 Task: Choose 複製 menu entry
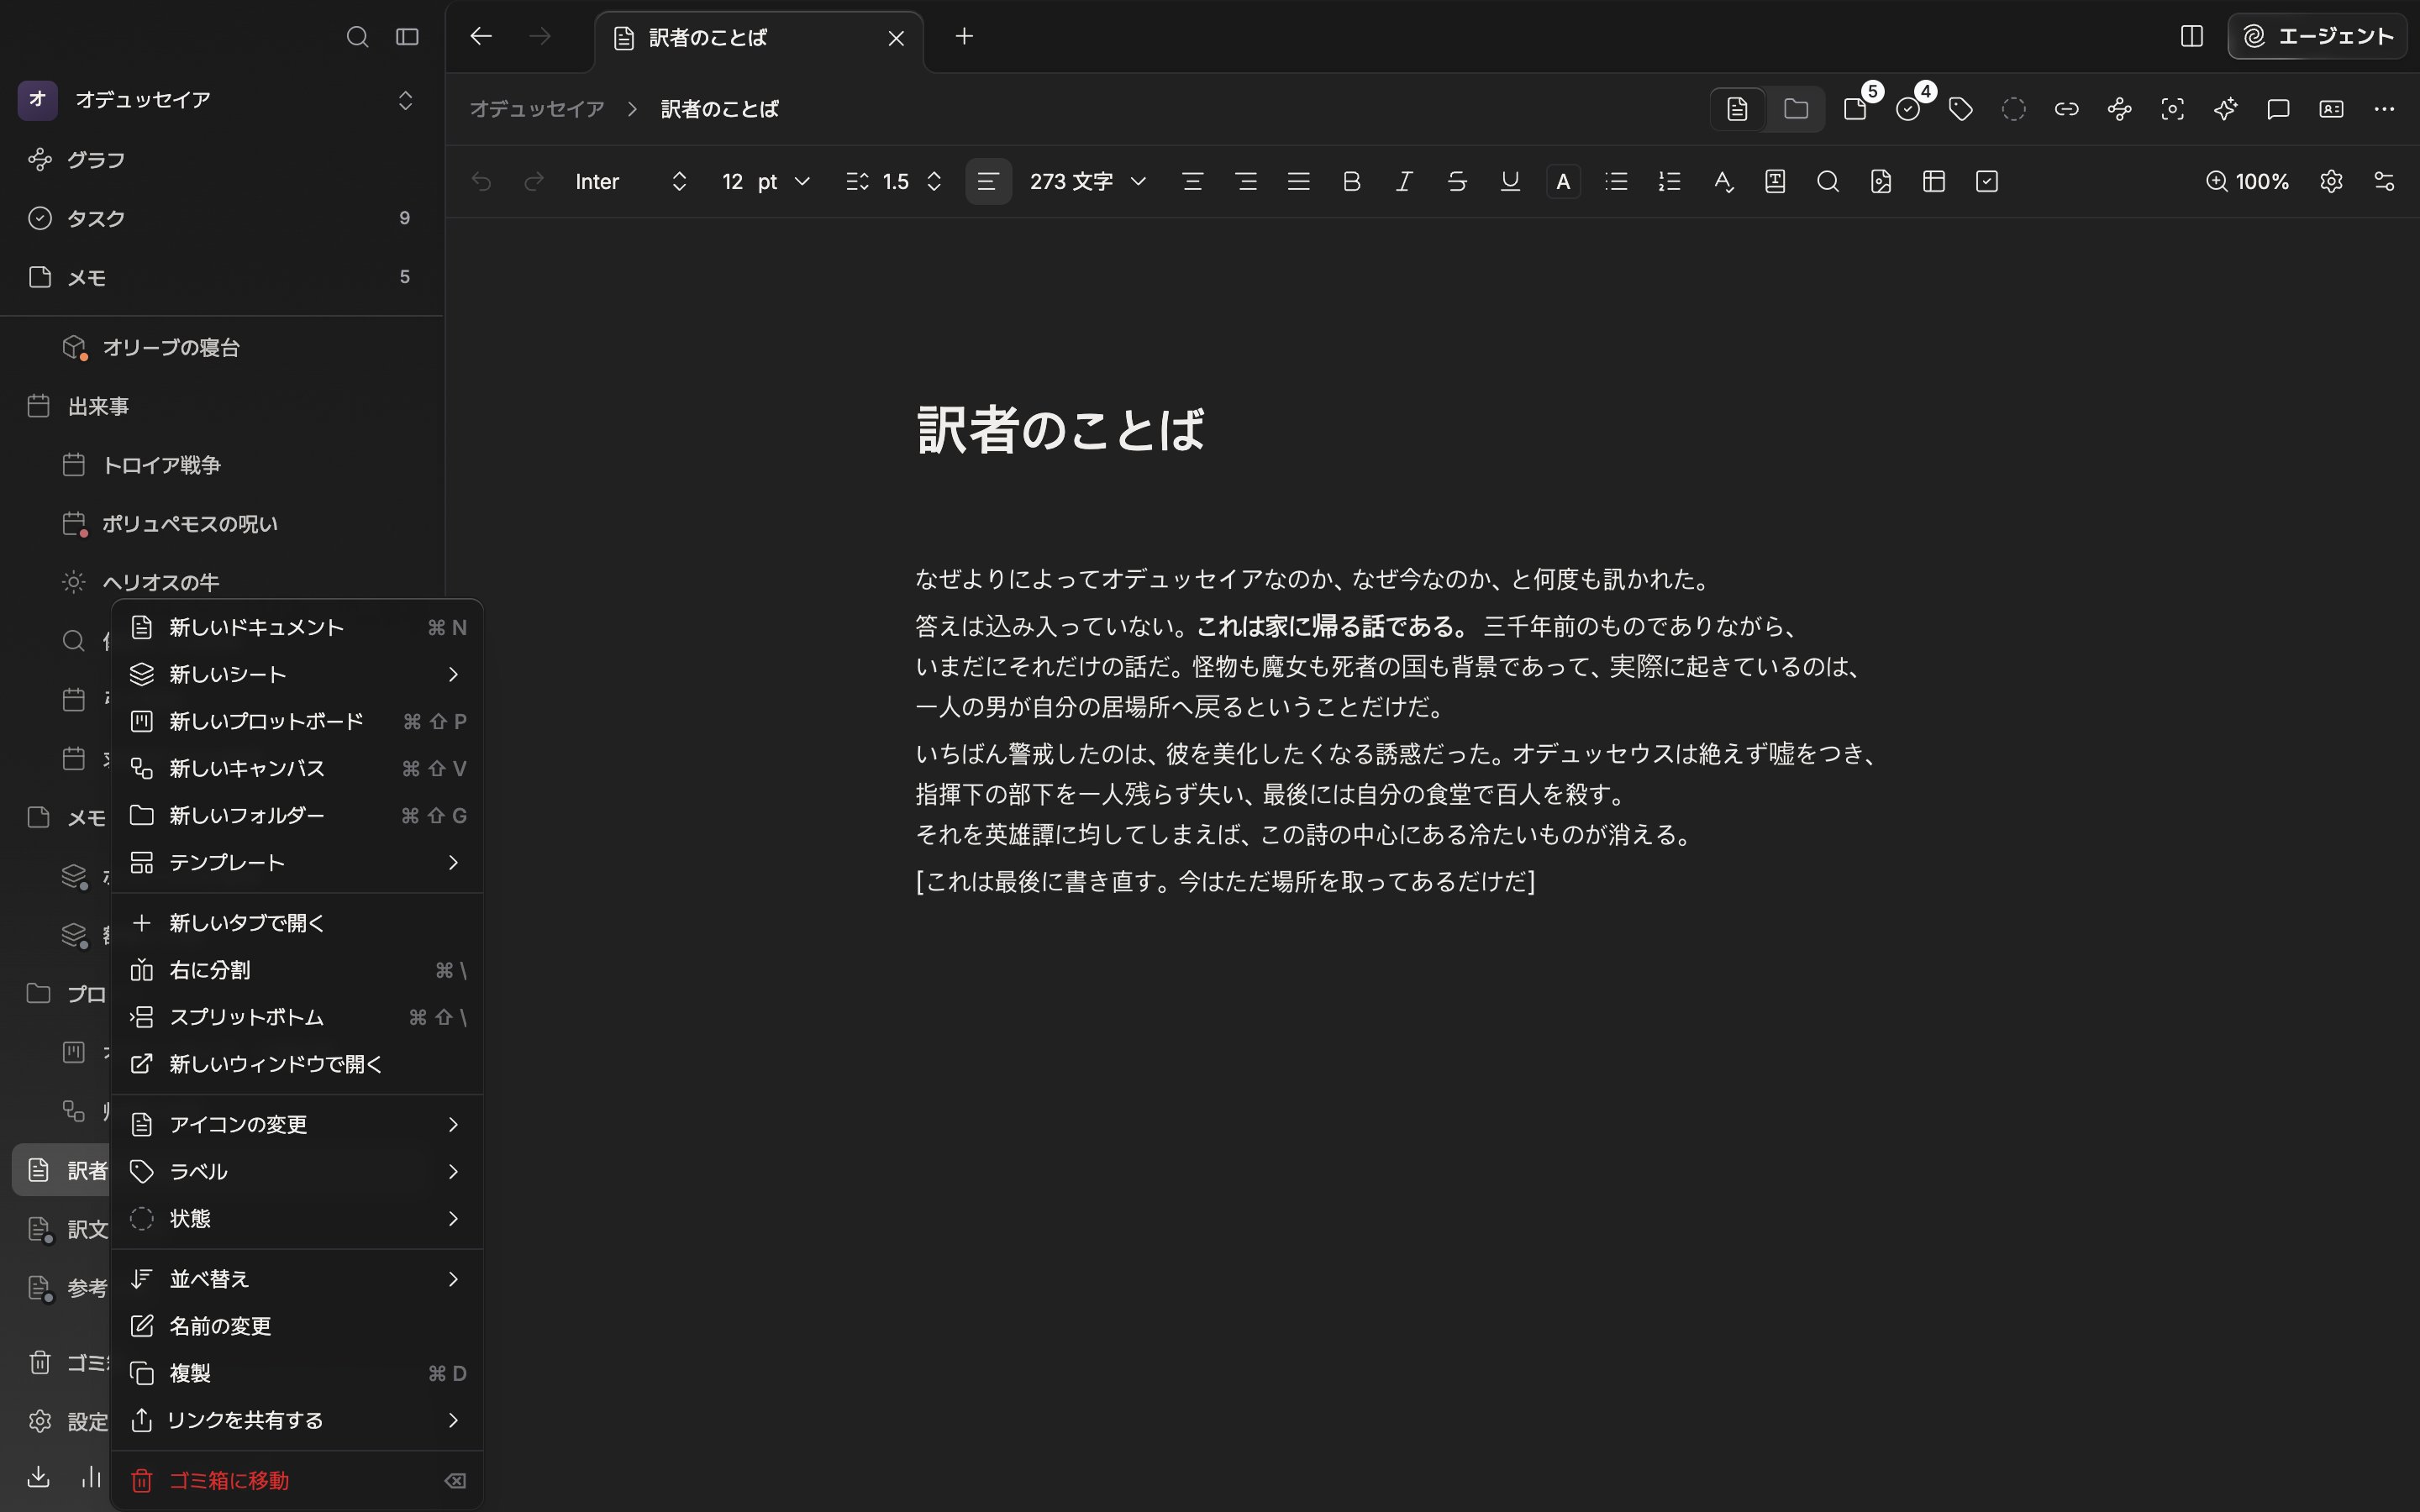[297, 1373]
